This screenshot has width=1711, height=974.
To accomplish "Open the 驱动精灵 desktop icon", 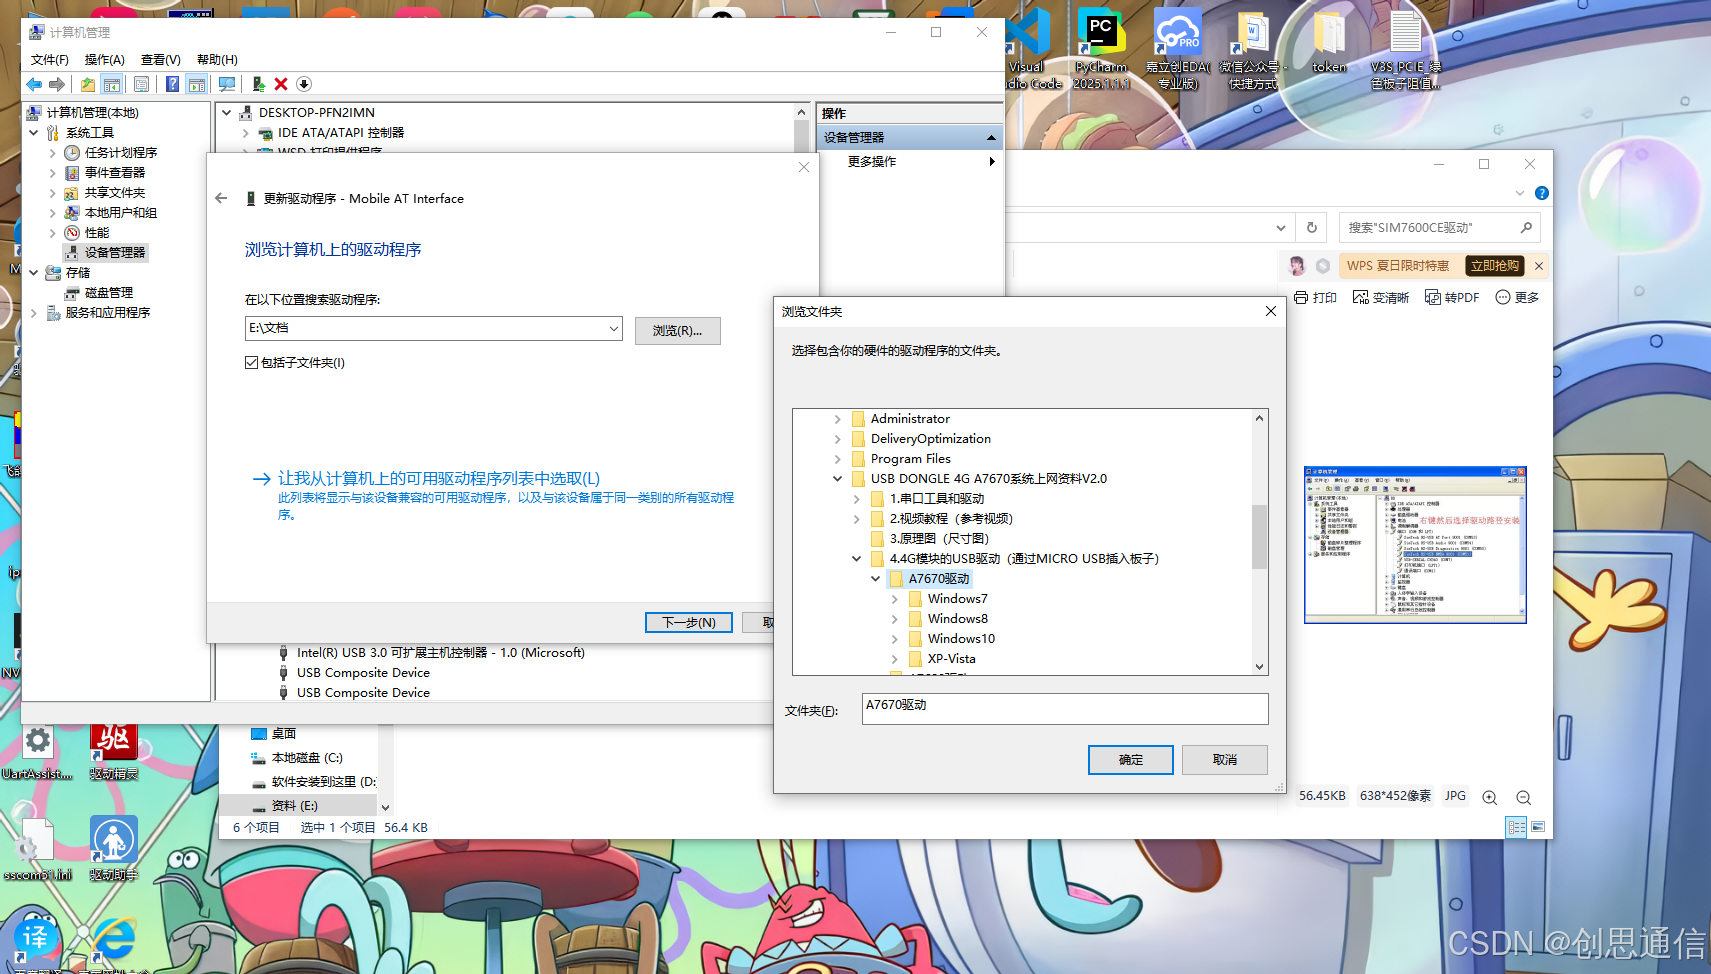I will point(114,752).
